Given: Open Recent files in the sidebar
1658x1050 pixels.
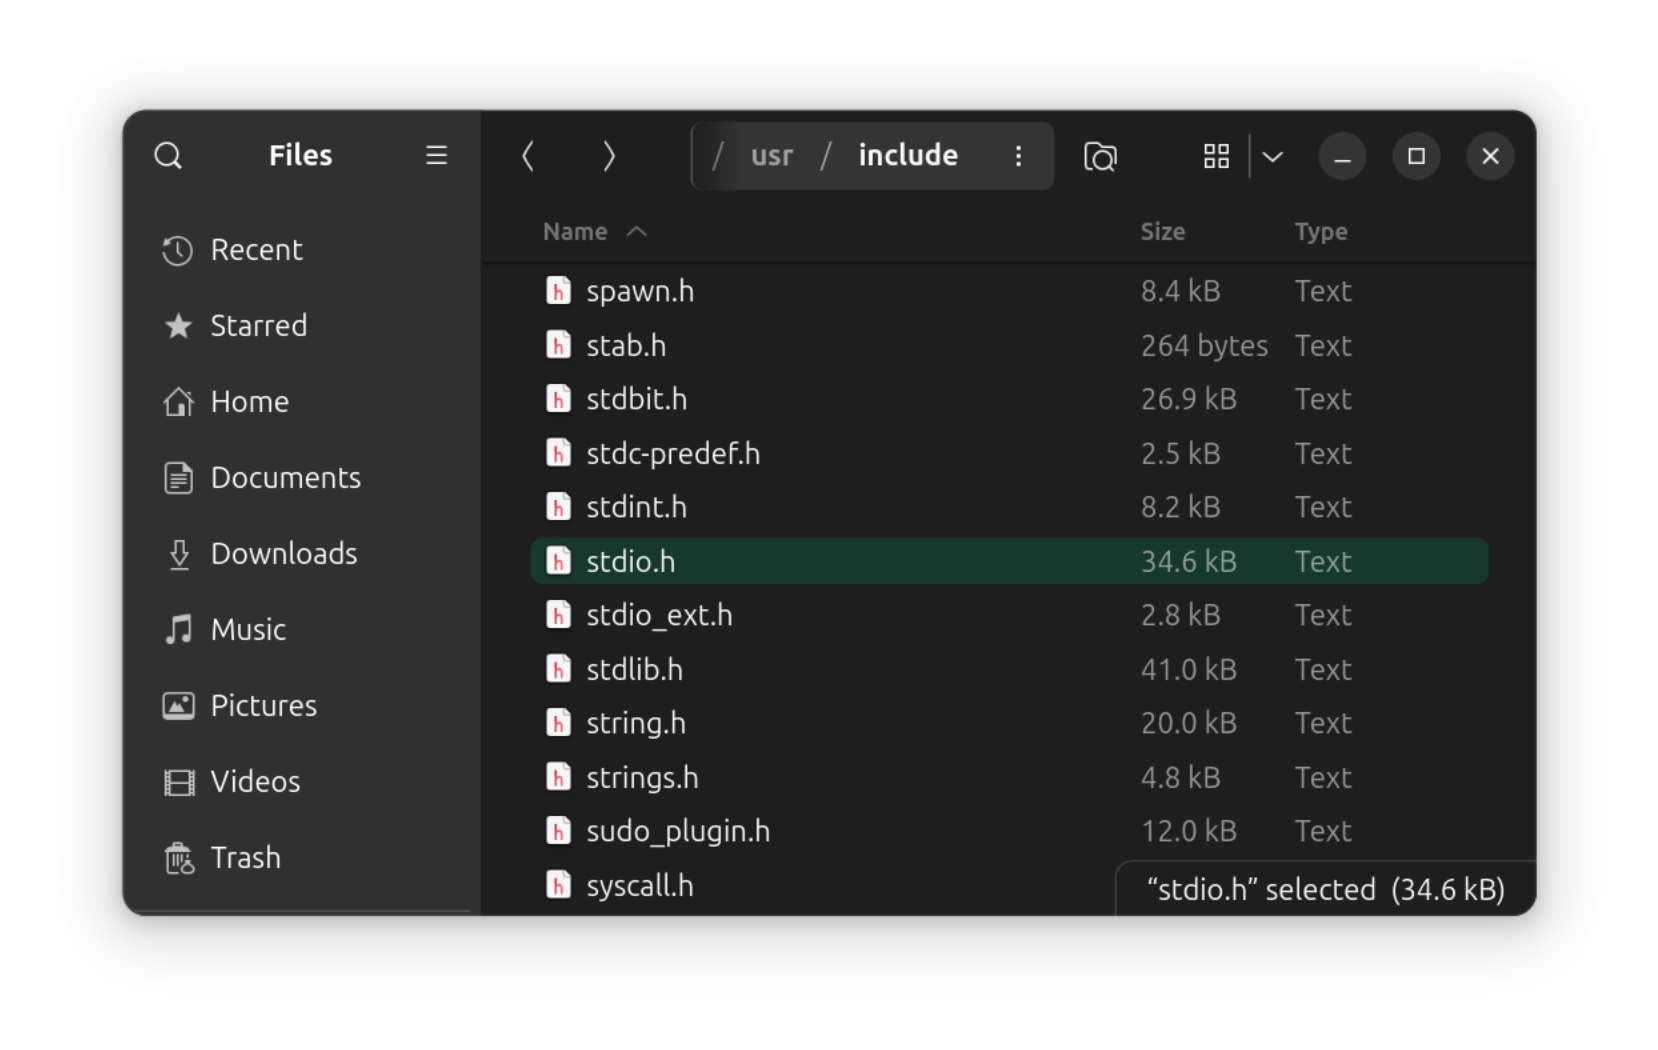Looking at the screenshot, I should pos(257,250).
